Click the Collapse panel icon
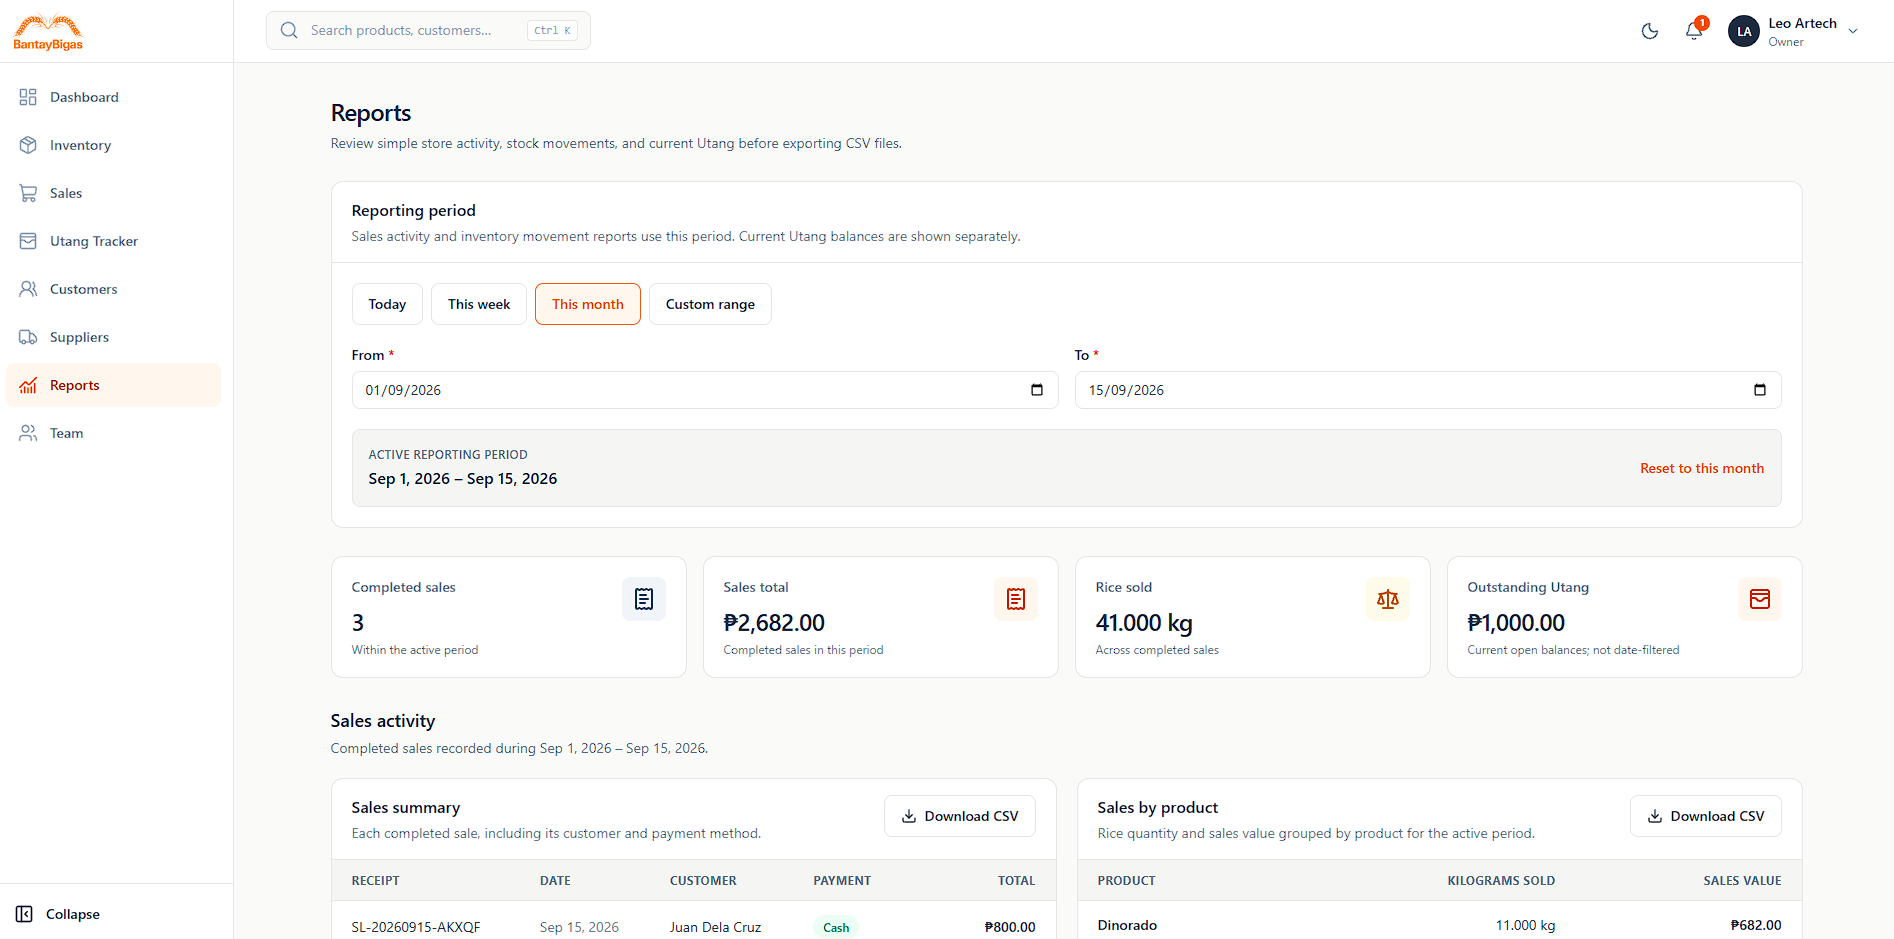 coord(25,914)
